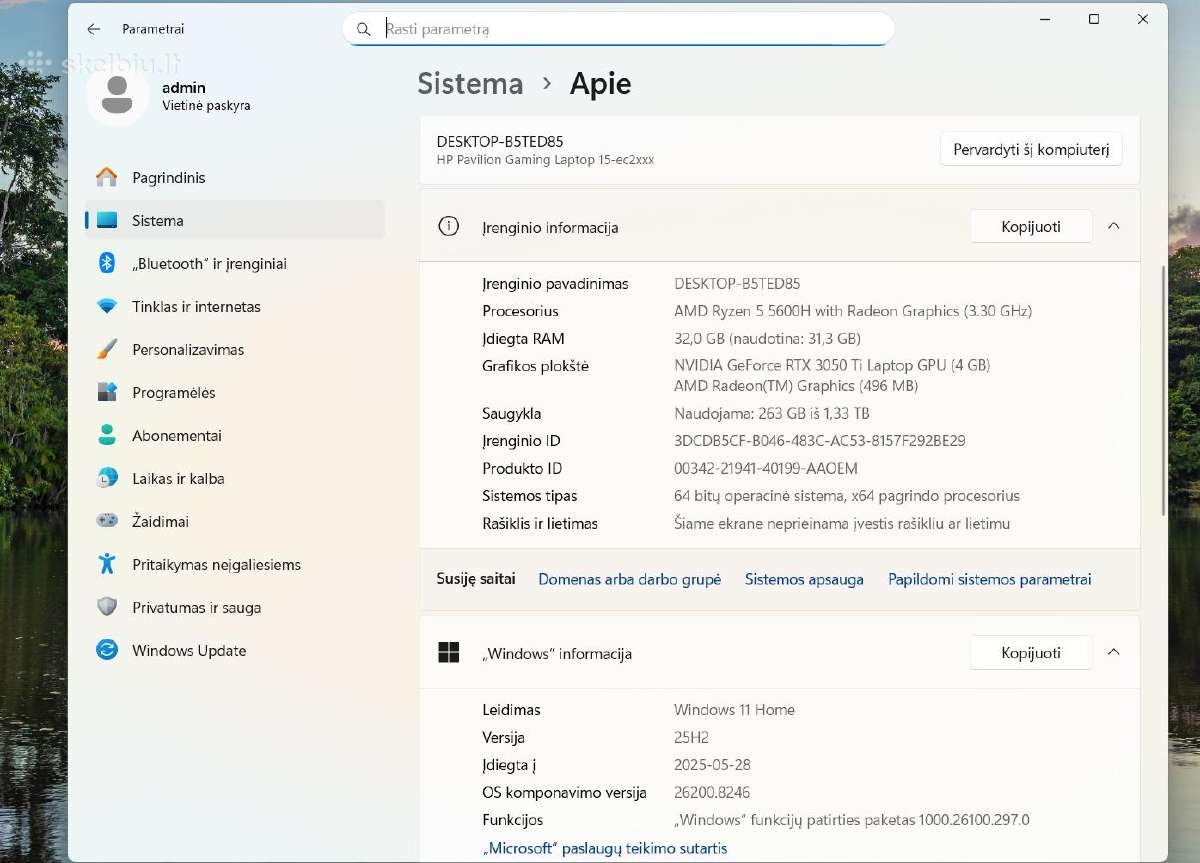The height and width of the screenshot is (863, 1200).
Task: Open Abonementai settings page
Action: point(235,436)
